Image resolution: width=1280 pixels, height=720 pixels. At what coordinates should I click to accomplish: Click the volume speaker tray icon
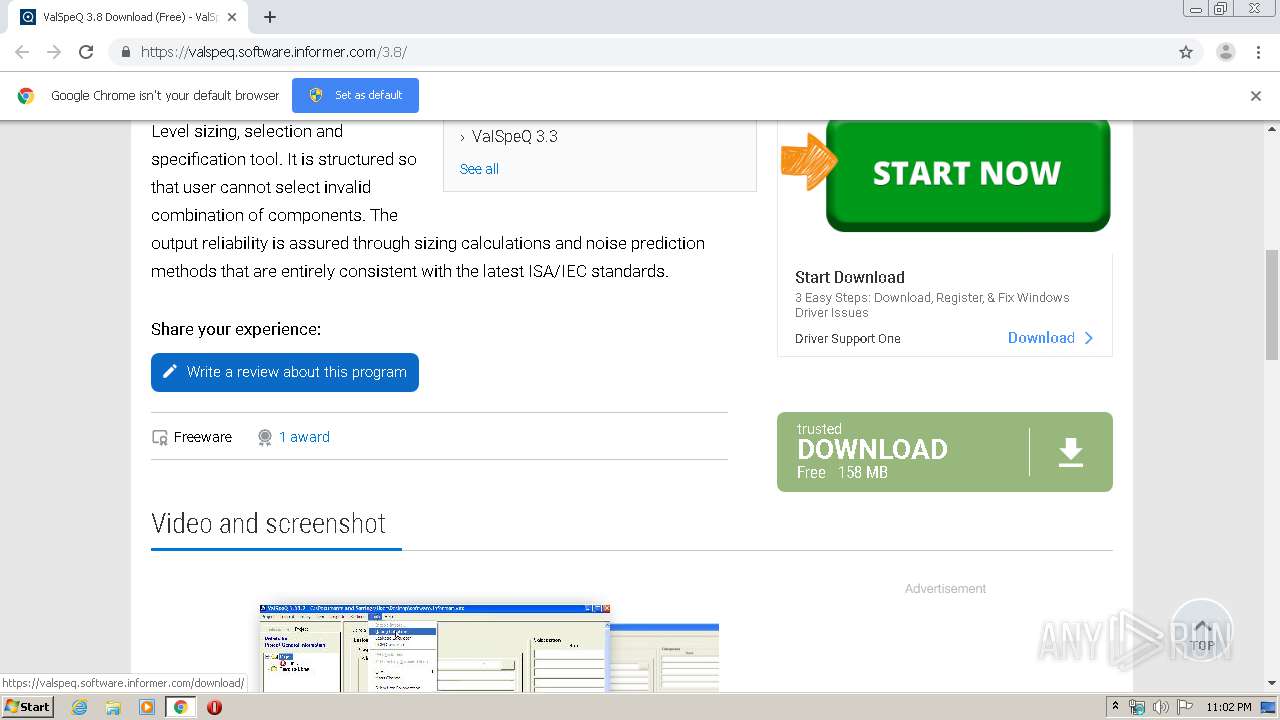tap(1160, 707)
